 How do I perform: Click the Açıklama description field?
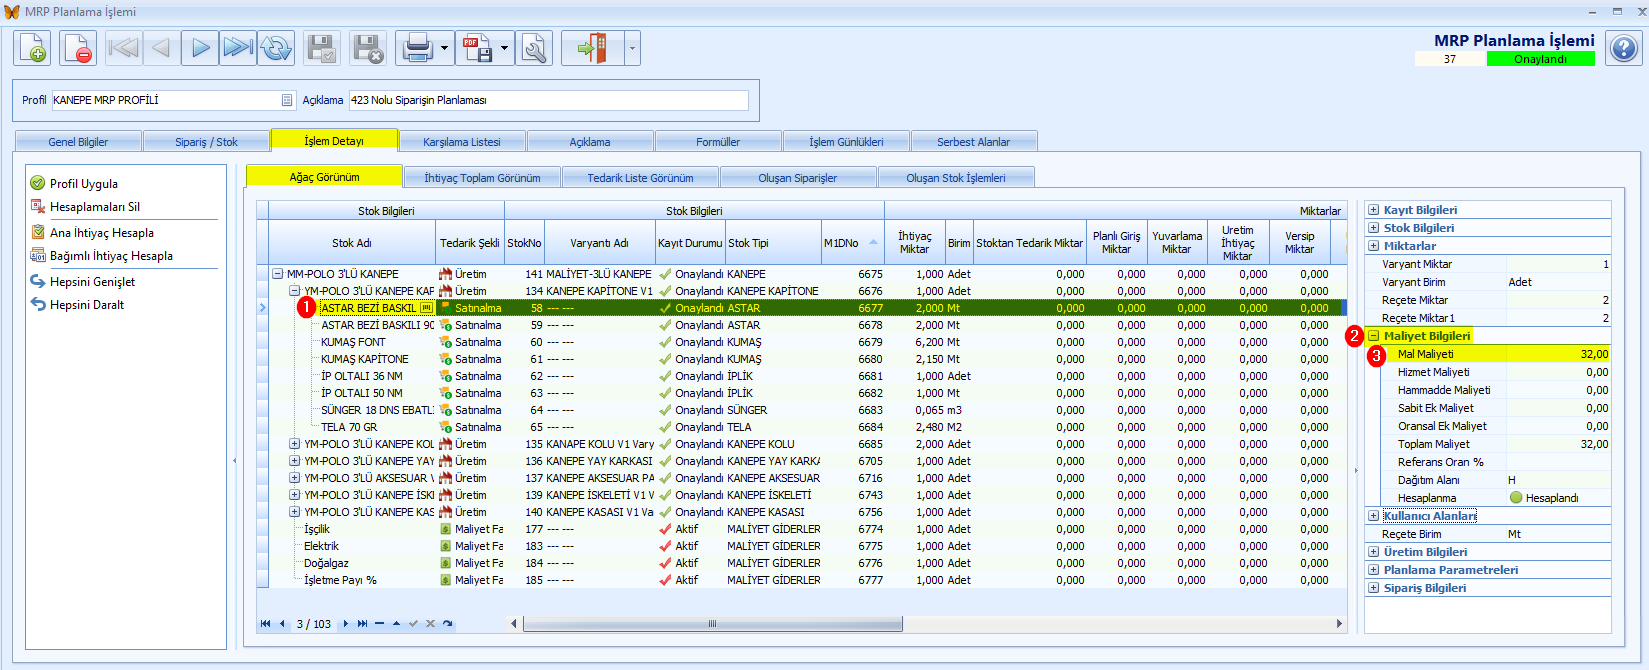tap(548, 100)
